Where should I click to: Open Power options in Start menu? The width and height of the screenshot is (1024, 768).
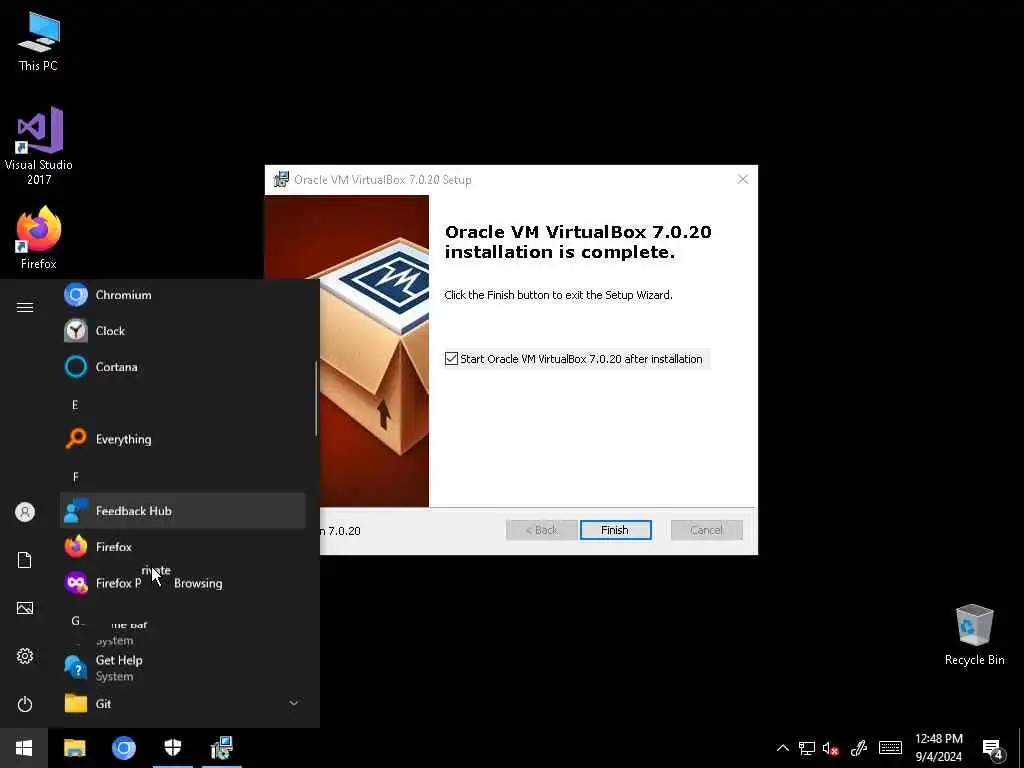[x=25, y=704]
